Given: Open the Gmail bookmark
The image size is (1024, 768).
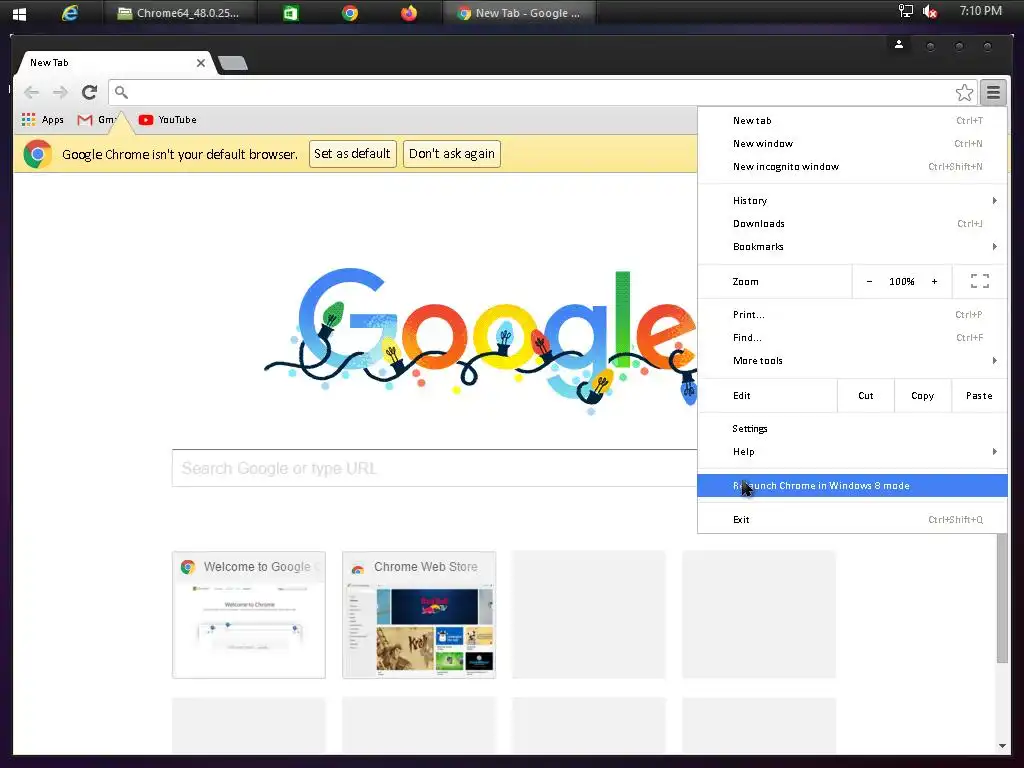Looking at the screenshot, I should coord(97,120).
